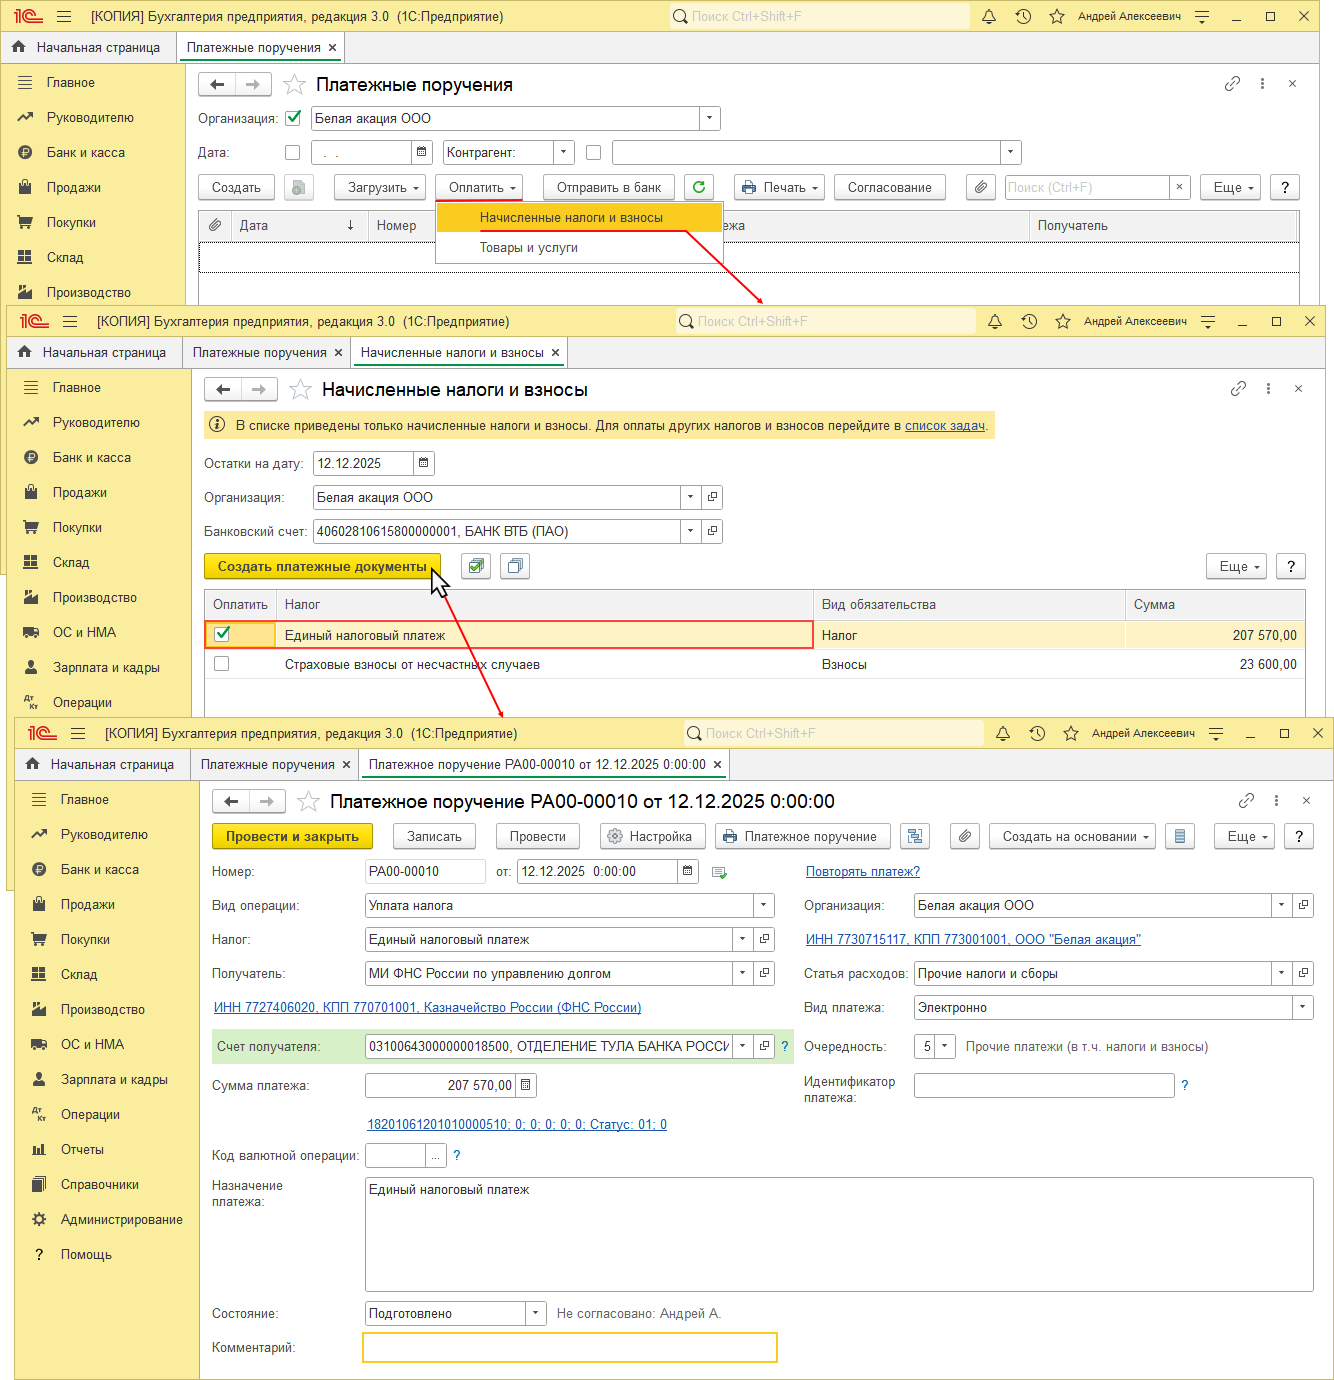Open the Налог record with its open icon
This screenshot has width=1334, height=1380.
click(x=764, y=939)
